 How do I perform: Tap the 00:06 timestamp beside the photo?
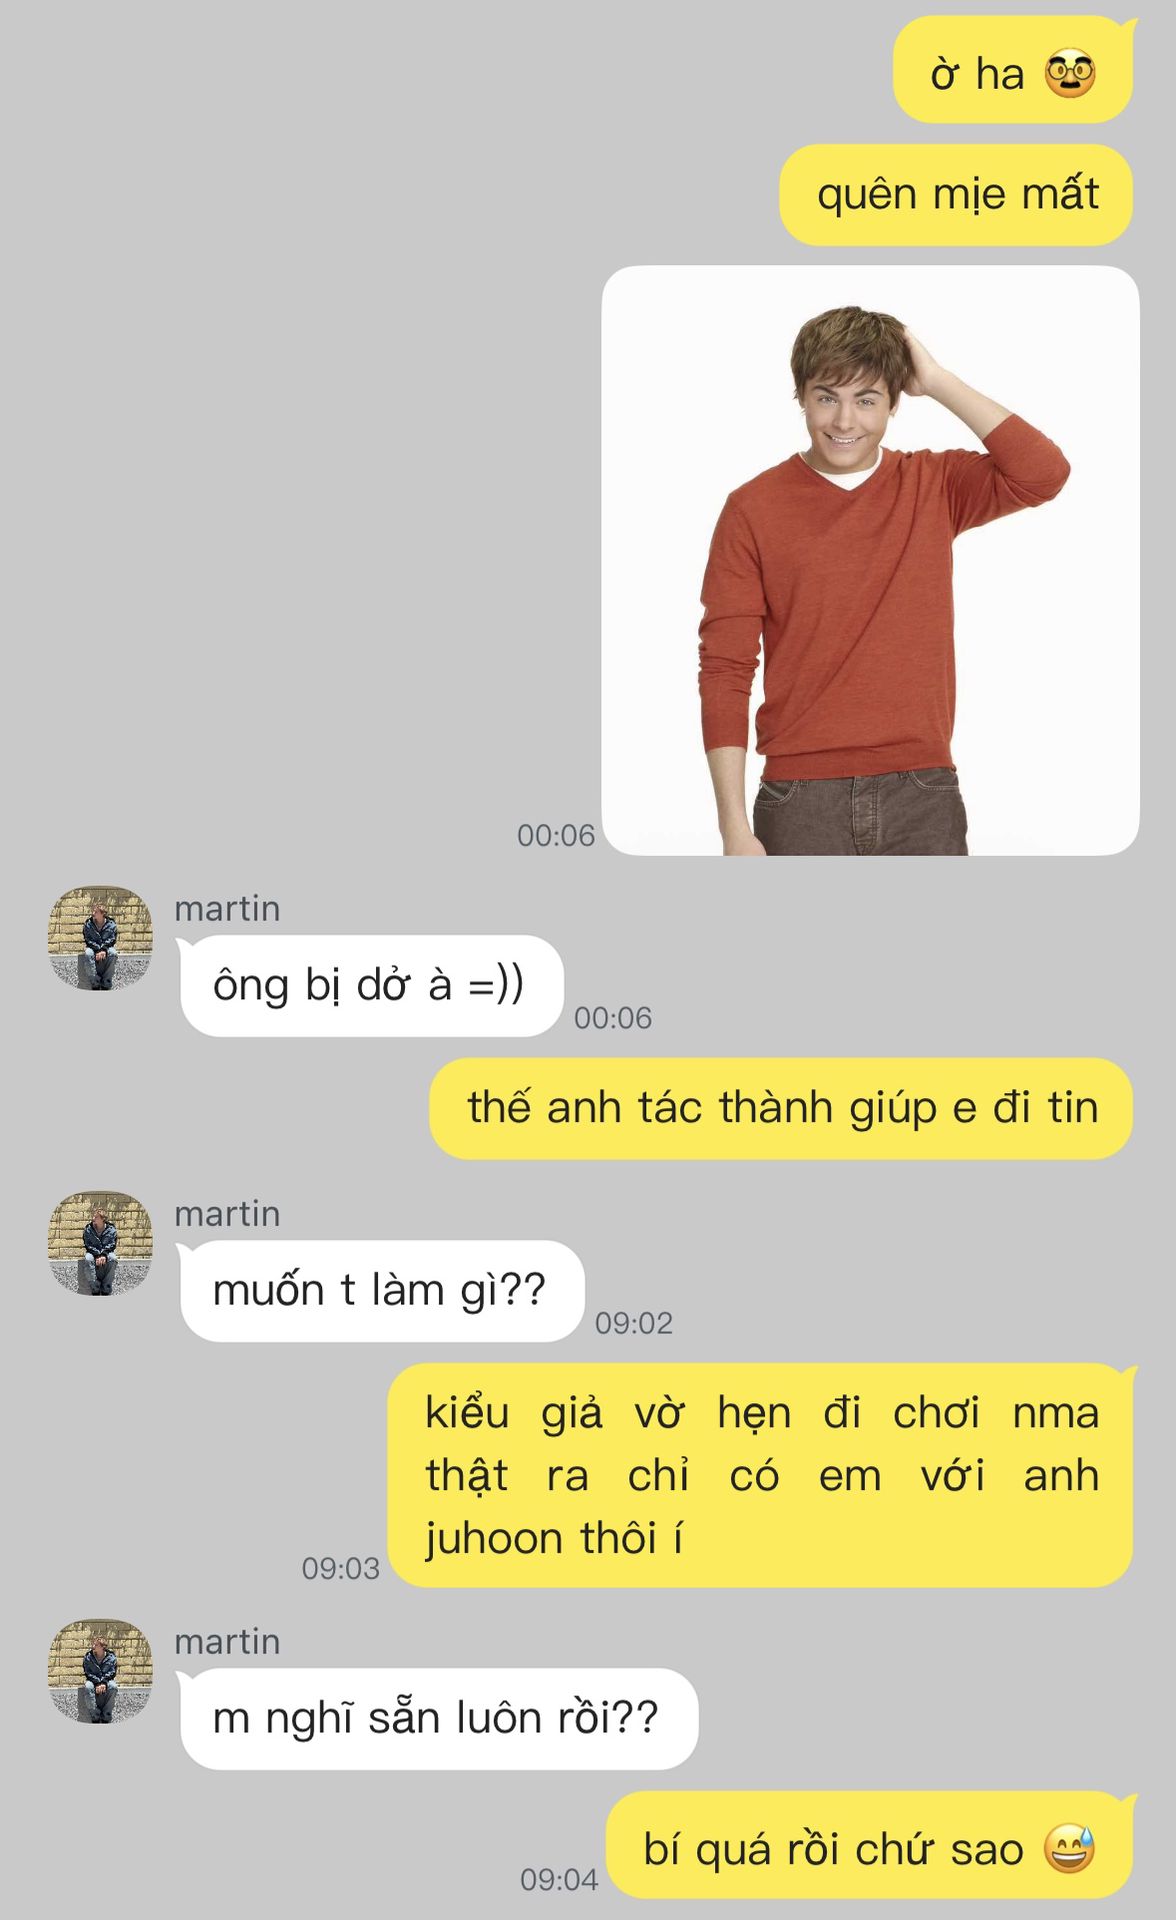556,835
